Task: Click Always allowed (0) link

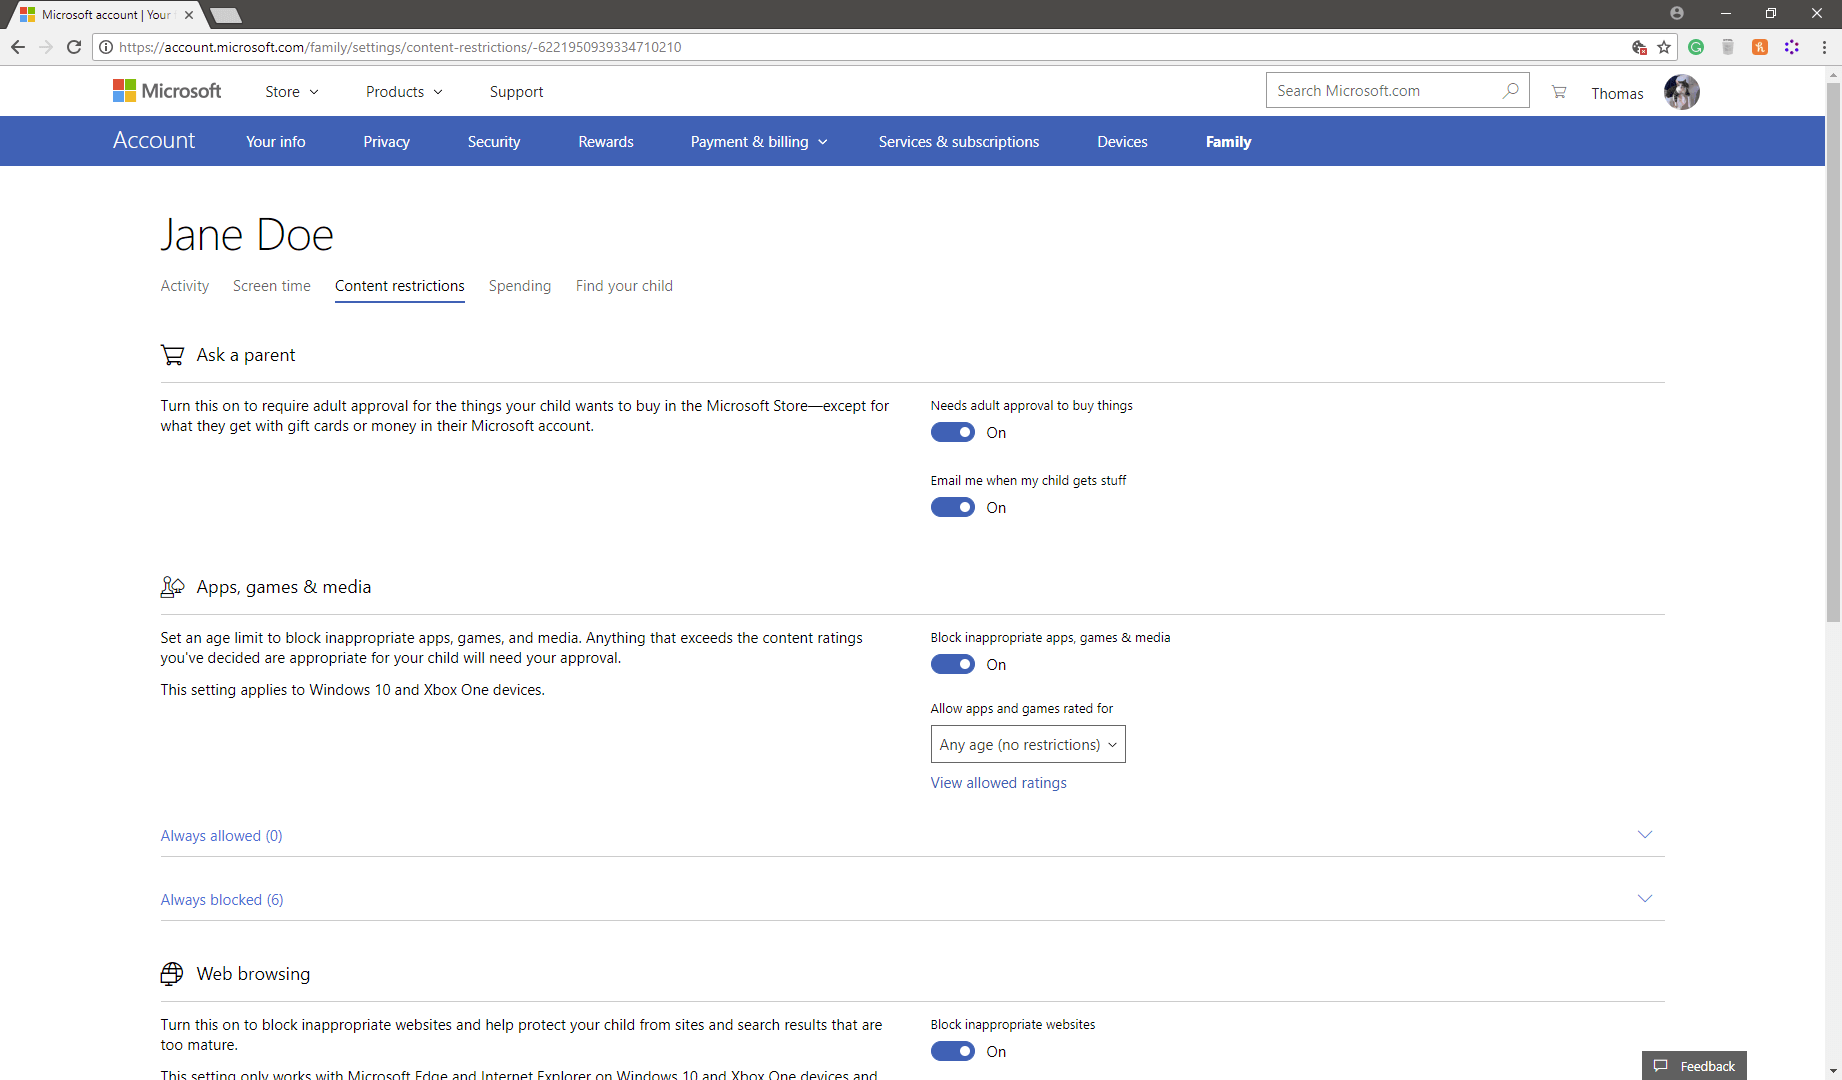Action: (x=222, y=836)
